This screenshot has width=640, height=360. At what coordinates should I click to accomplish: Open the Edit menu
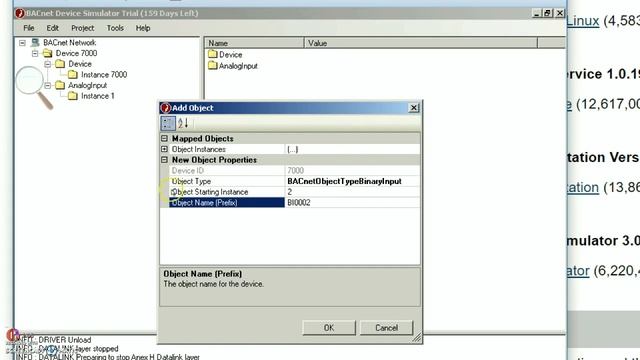52,28
